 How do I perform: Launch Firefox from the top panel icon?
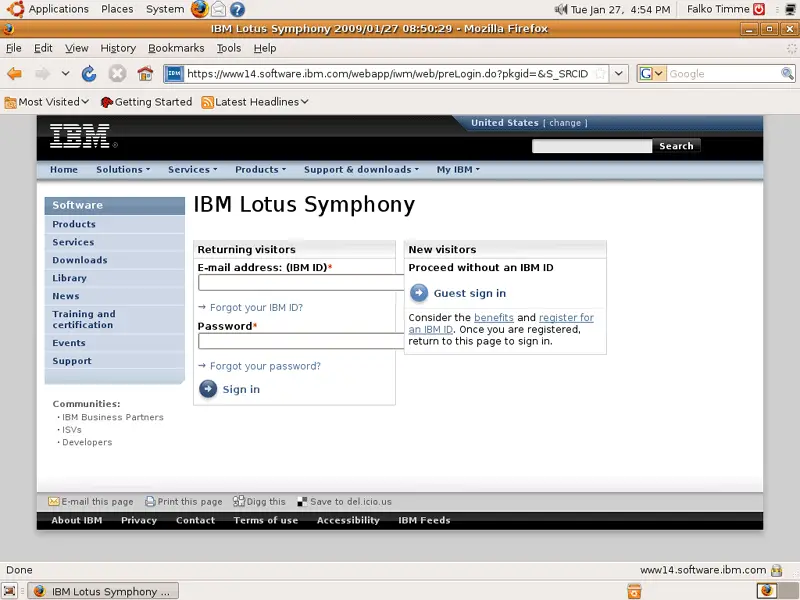coord(199,9)
